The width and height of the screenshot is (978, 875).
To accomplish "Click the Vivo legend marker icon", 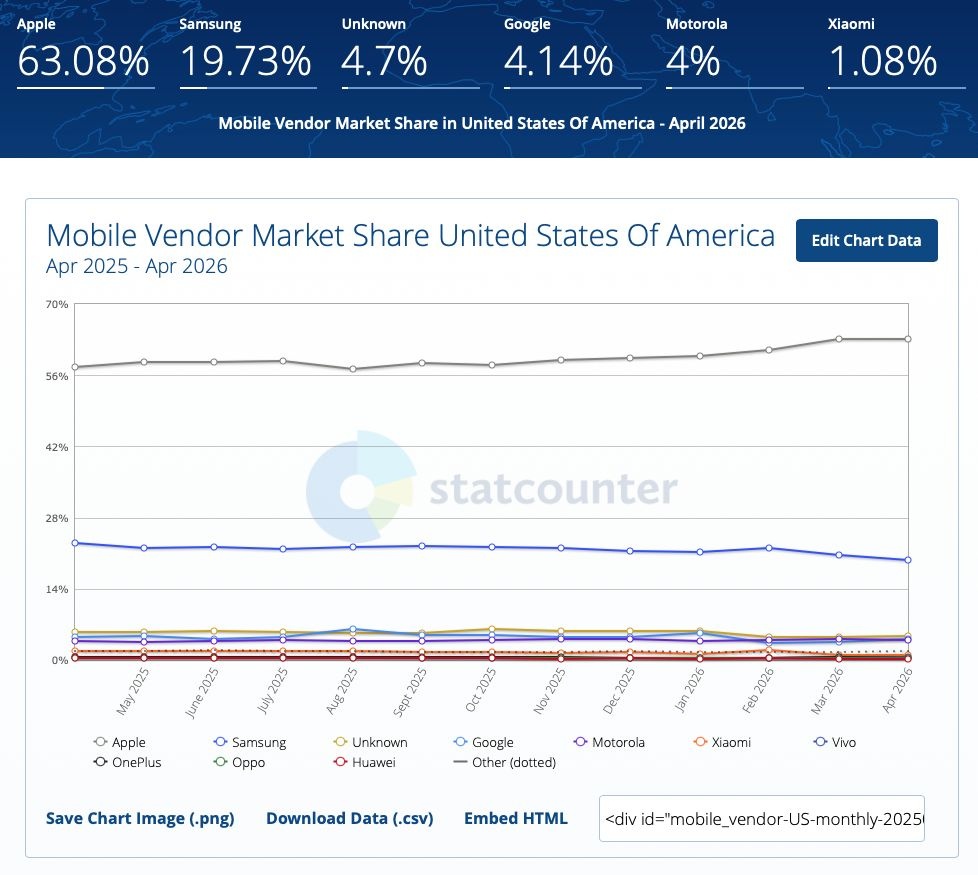I will [x=820, y=742].
